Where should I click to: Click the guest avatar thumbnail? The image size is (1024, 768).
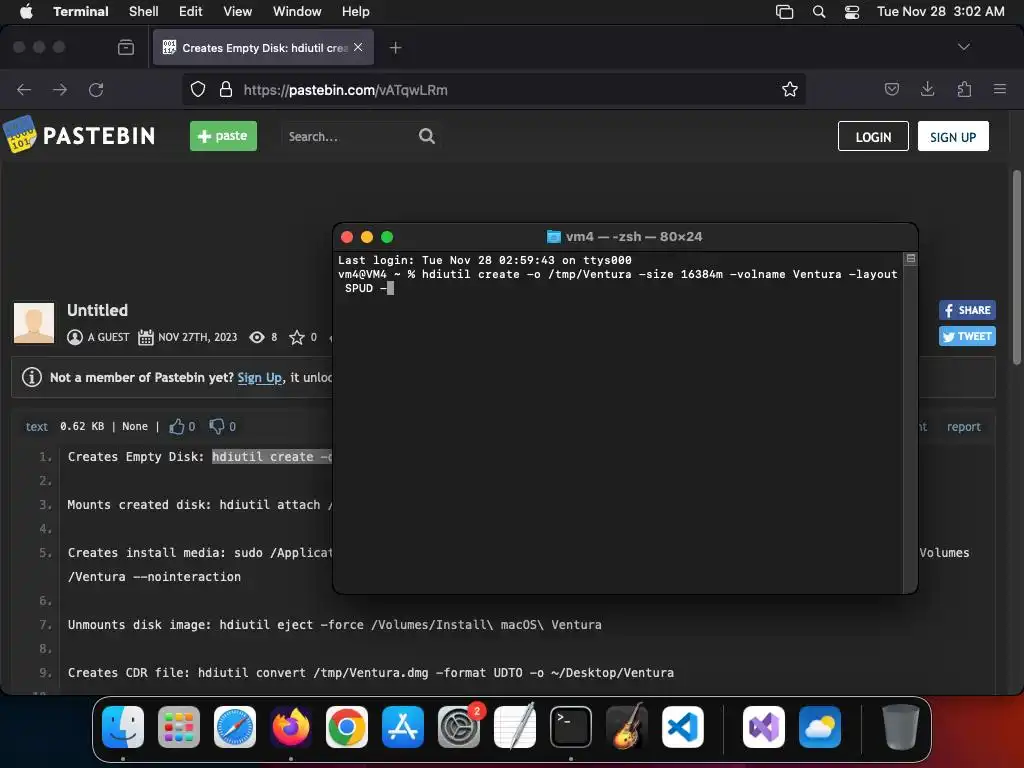pos(34,323)
